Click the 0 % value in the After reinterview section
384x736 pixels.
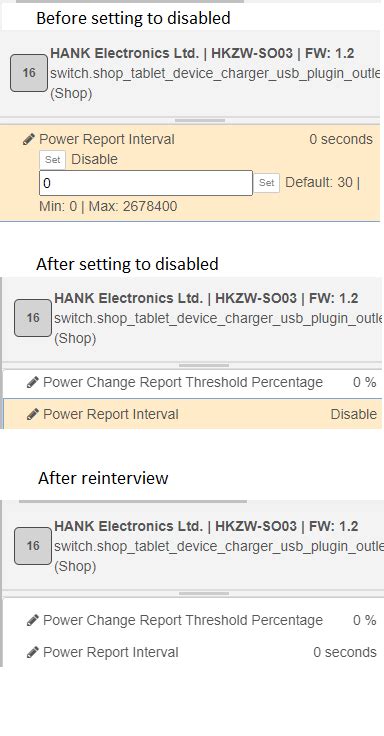tap(364, 620)
